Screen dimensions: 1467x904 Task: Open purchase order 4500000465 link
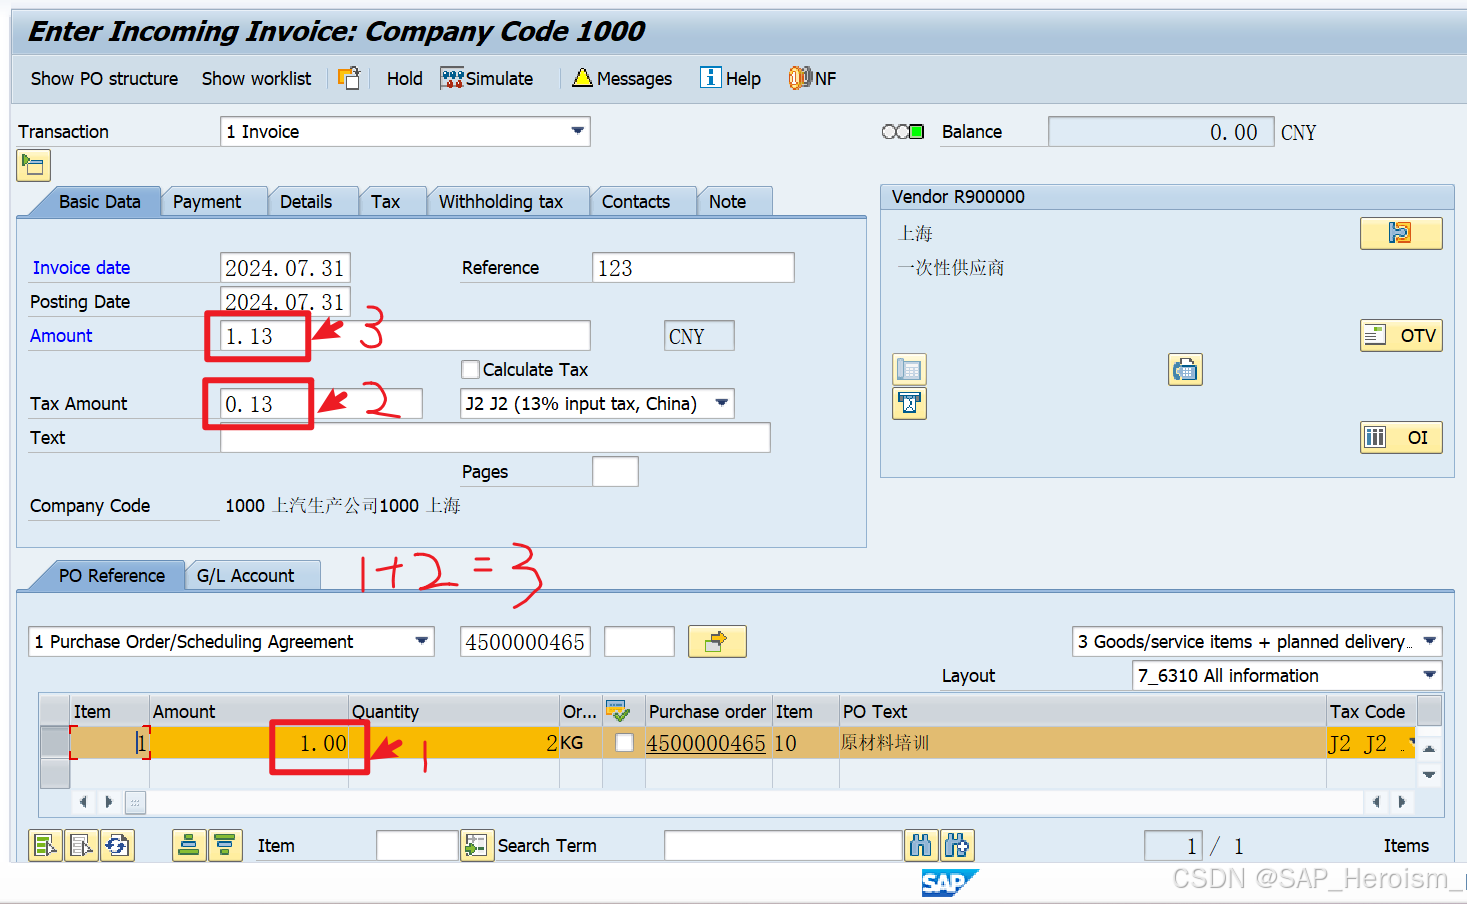(x=706, y=743)
